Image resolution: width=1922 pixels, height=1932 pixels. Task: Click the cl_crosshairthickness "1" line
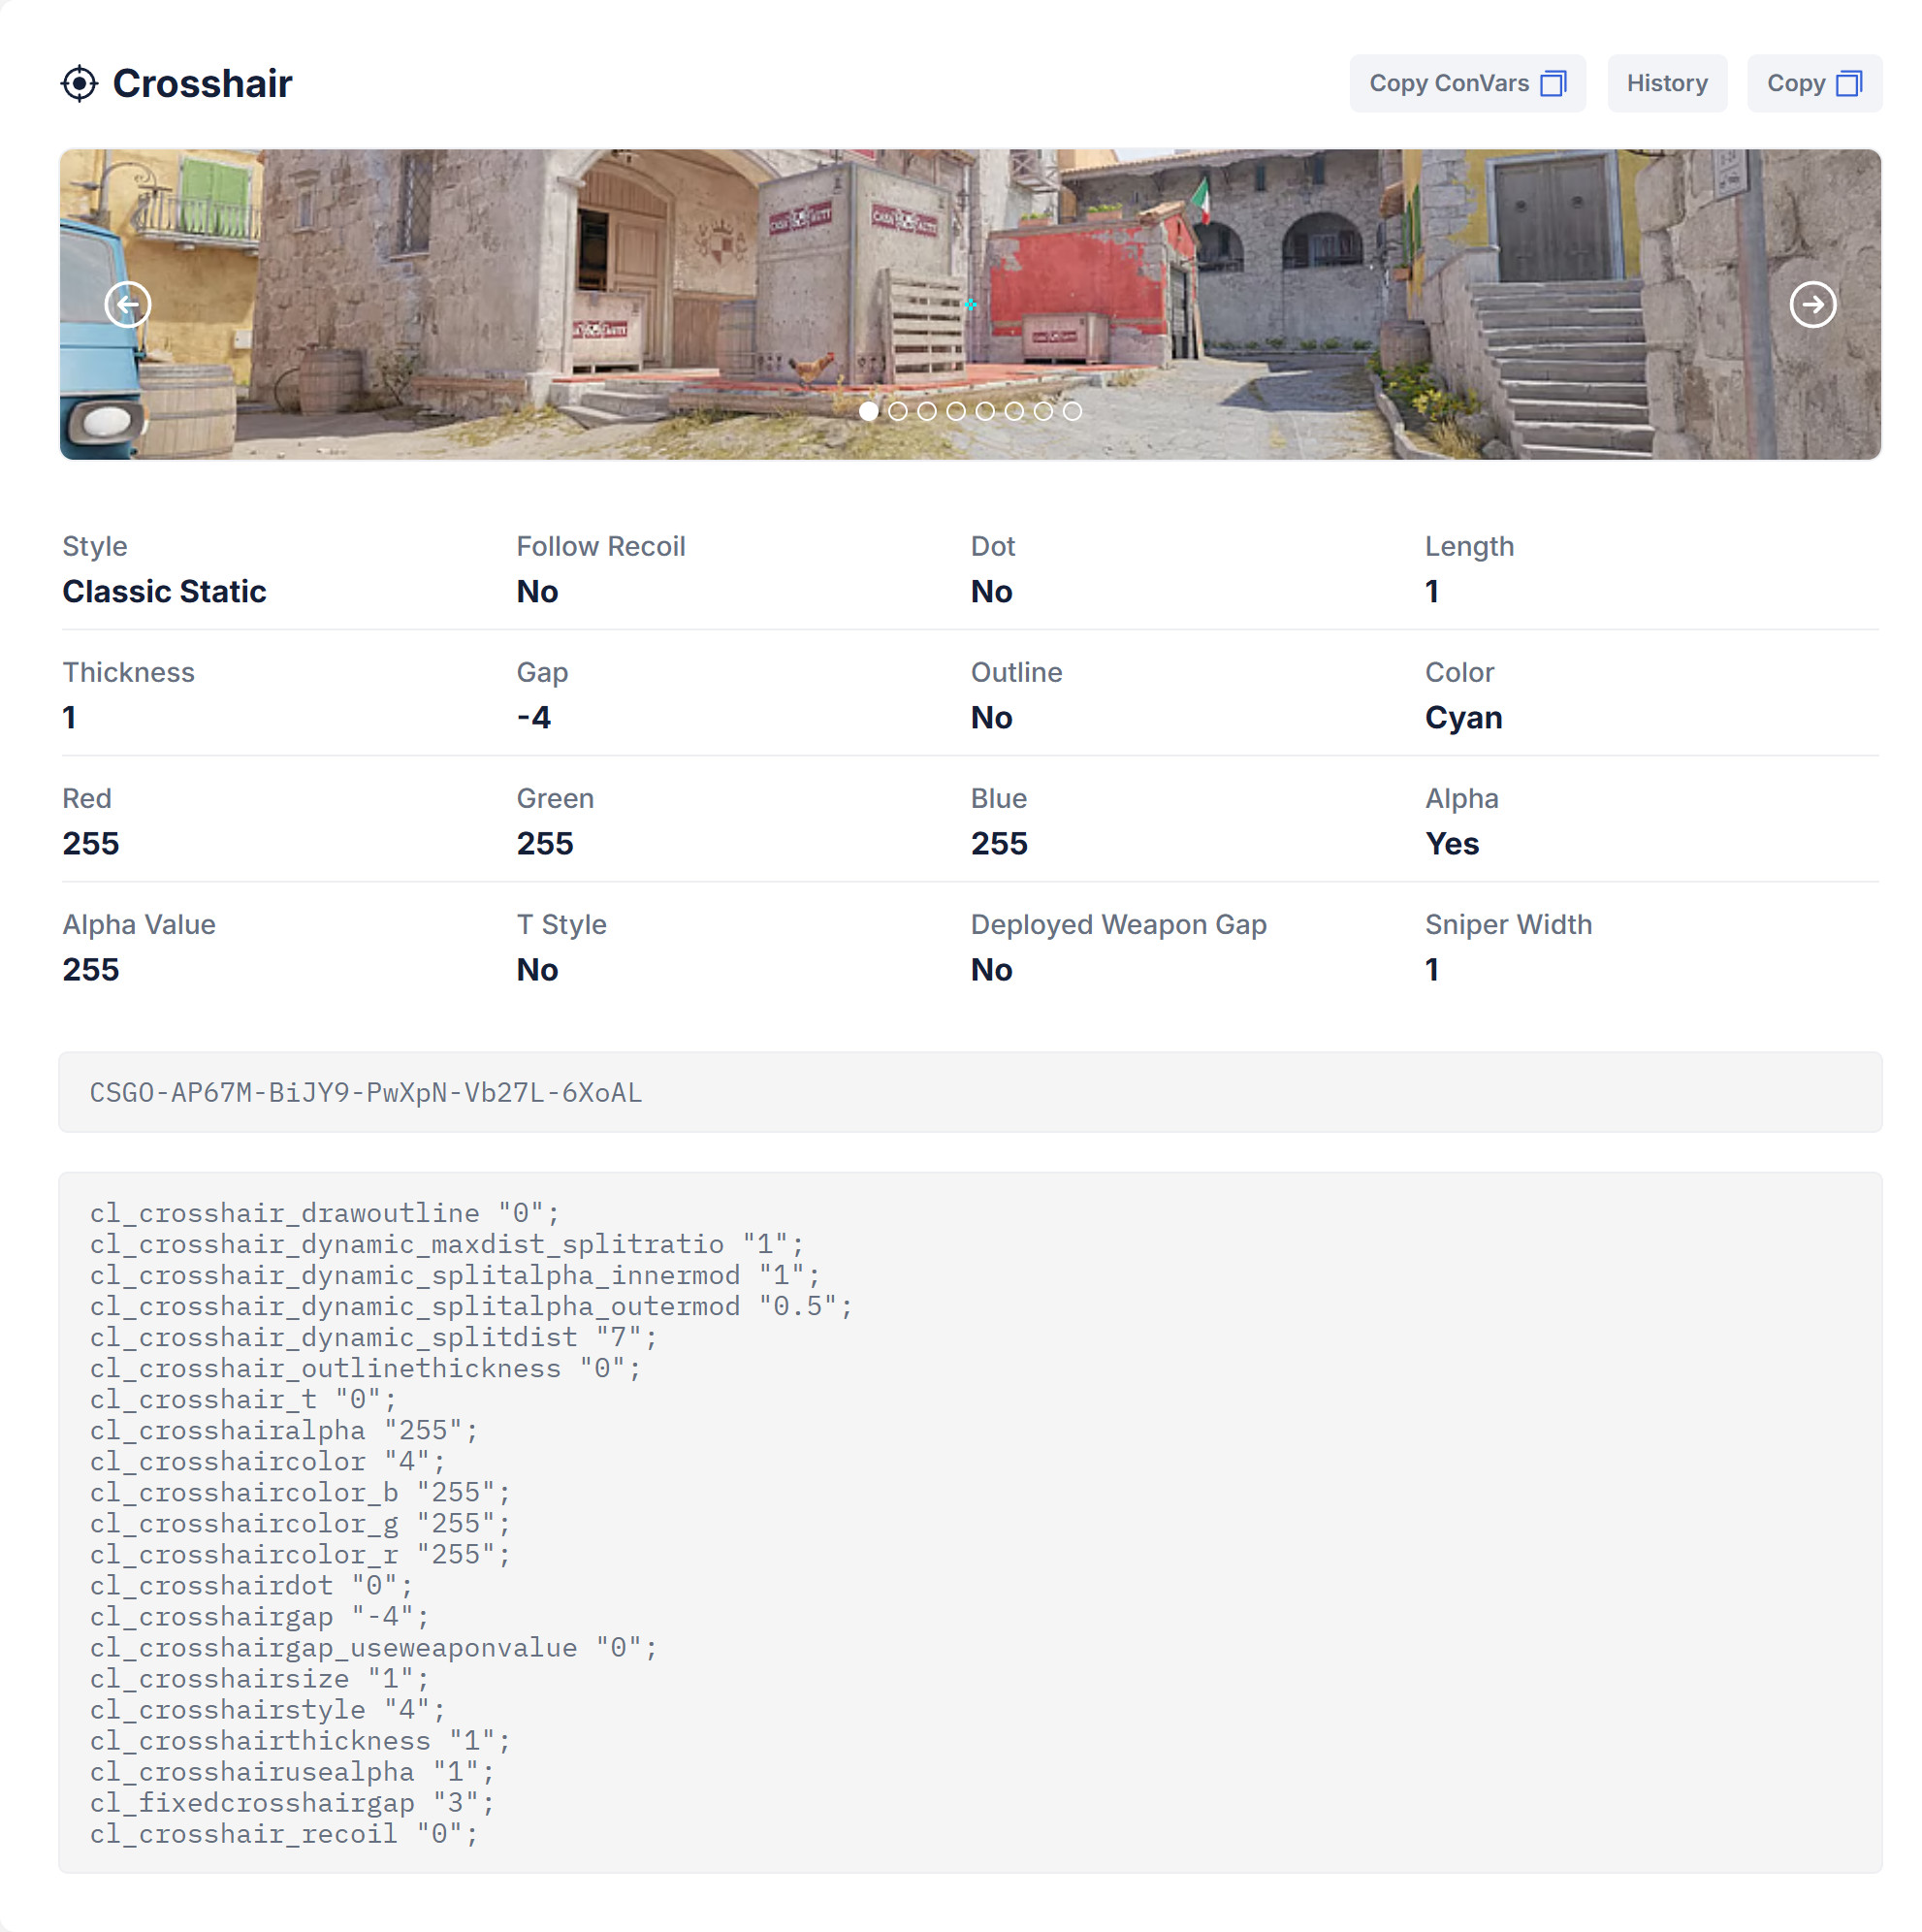click(x=300, y=1741)
